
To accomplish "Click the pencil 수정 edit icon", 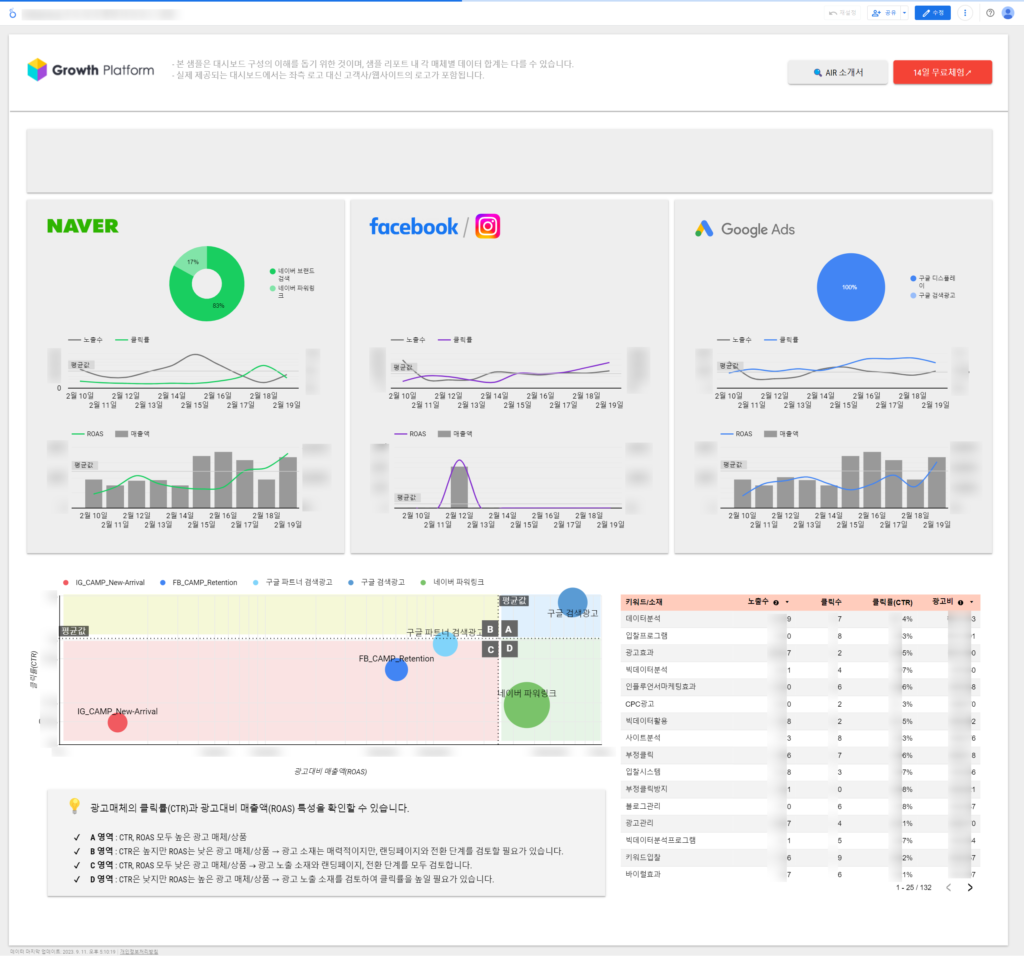I will 927,12.
